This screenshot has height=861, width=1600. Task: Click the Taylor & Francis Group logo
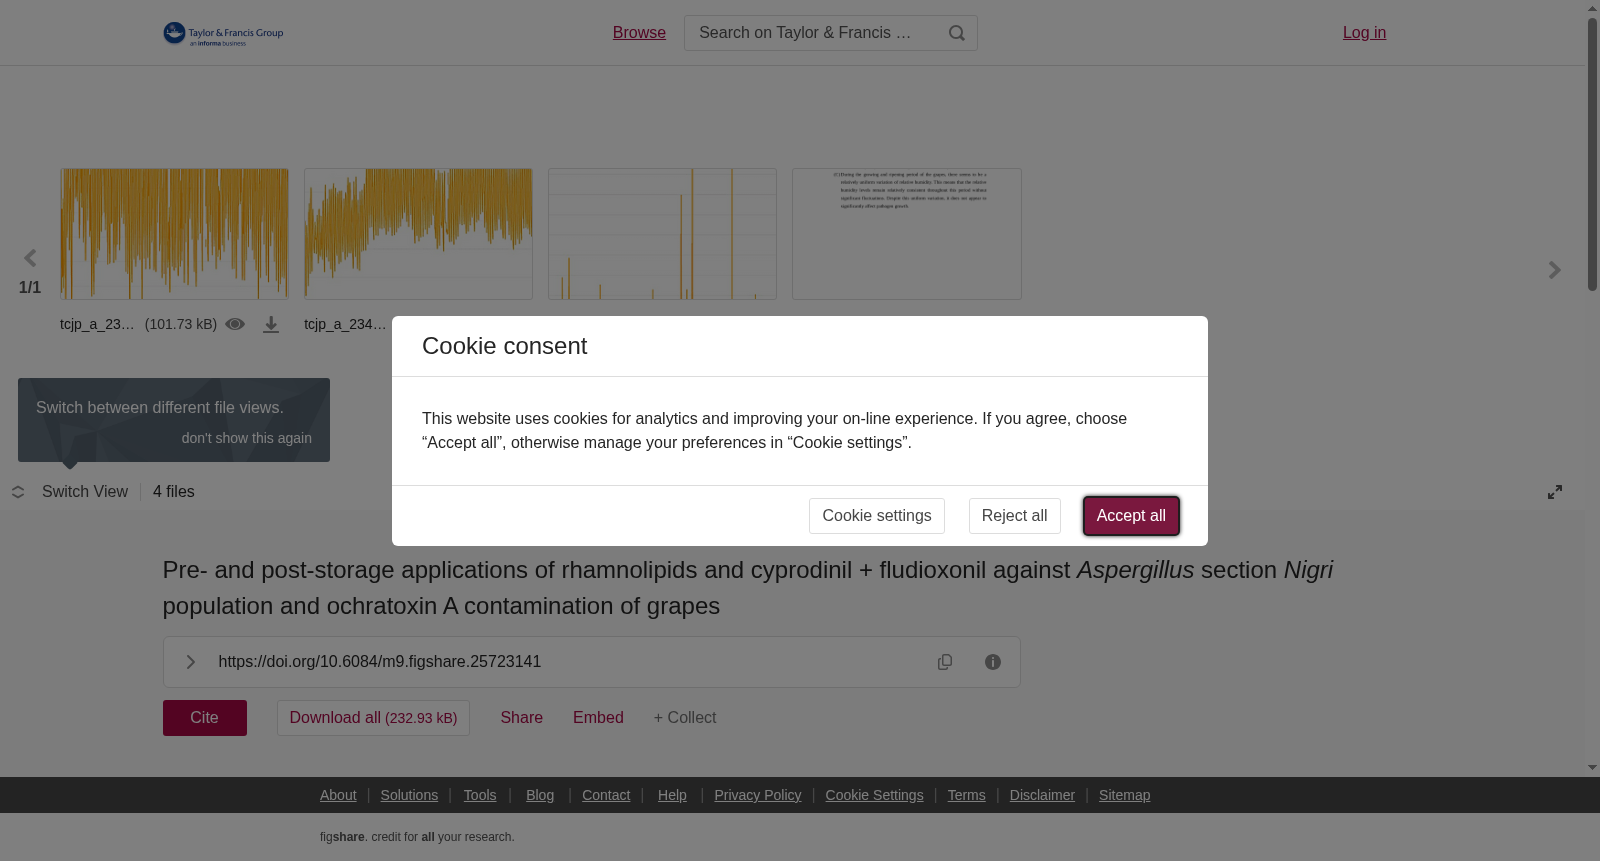223,33
